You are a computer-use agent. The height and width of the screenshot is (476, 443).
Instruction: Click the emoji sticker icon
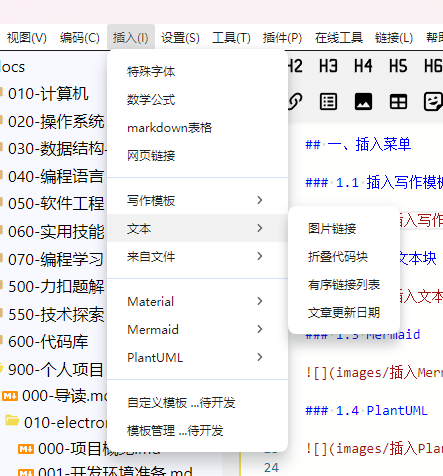click(x=433, y=102)
